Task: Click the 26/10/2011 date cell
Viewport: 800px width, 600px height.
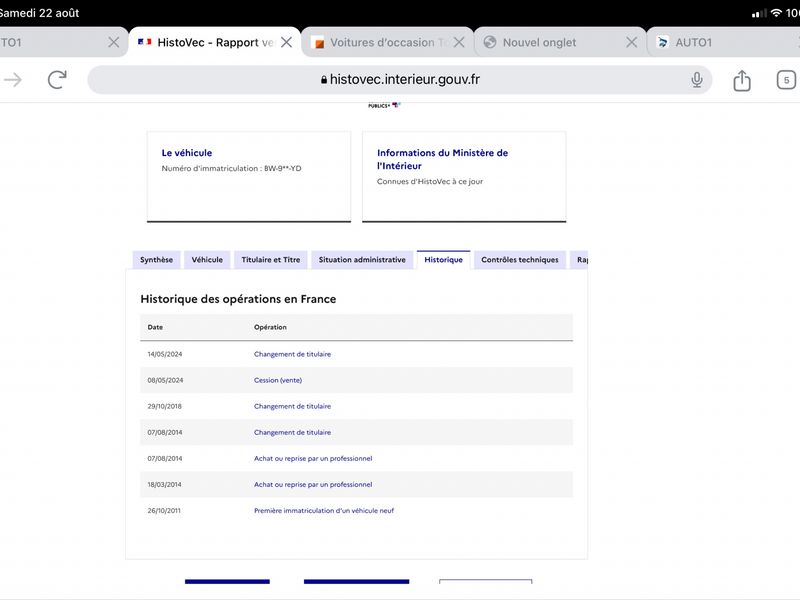Action: [x=164, y=510]
